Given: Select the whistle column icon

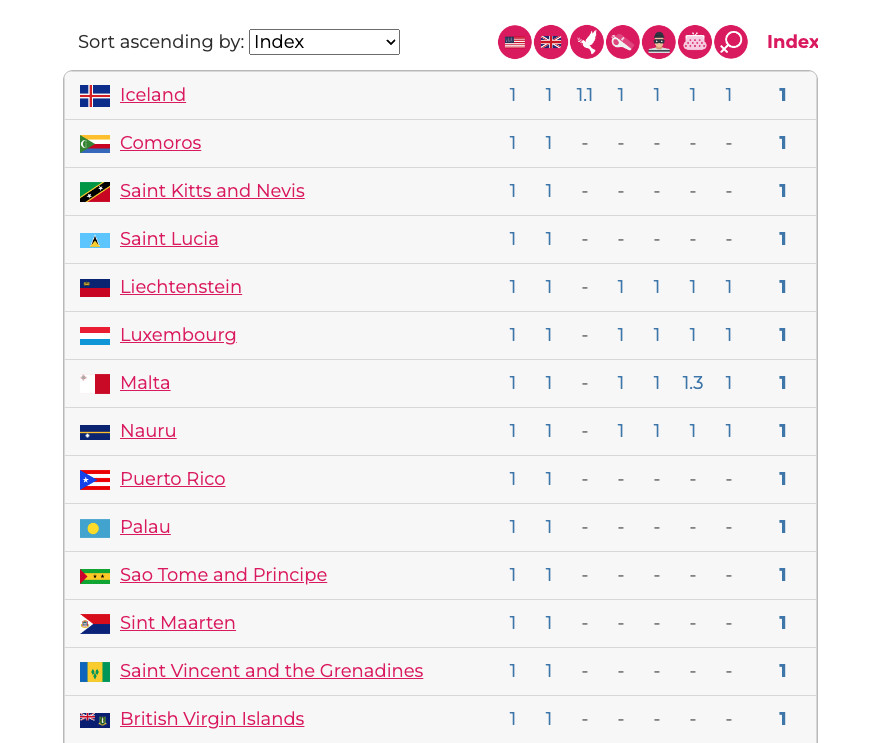Looking at the screenshot, I should (622, 42).
